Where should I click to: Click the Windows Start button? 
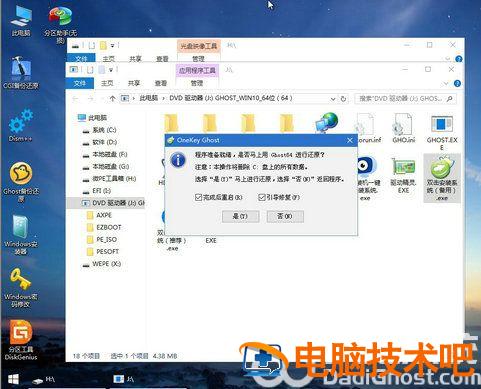pos(13,380)
